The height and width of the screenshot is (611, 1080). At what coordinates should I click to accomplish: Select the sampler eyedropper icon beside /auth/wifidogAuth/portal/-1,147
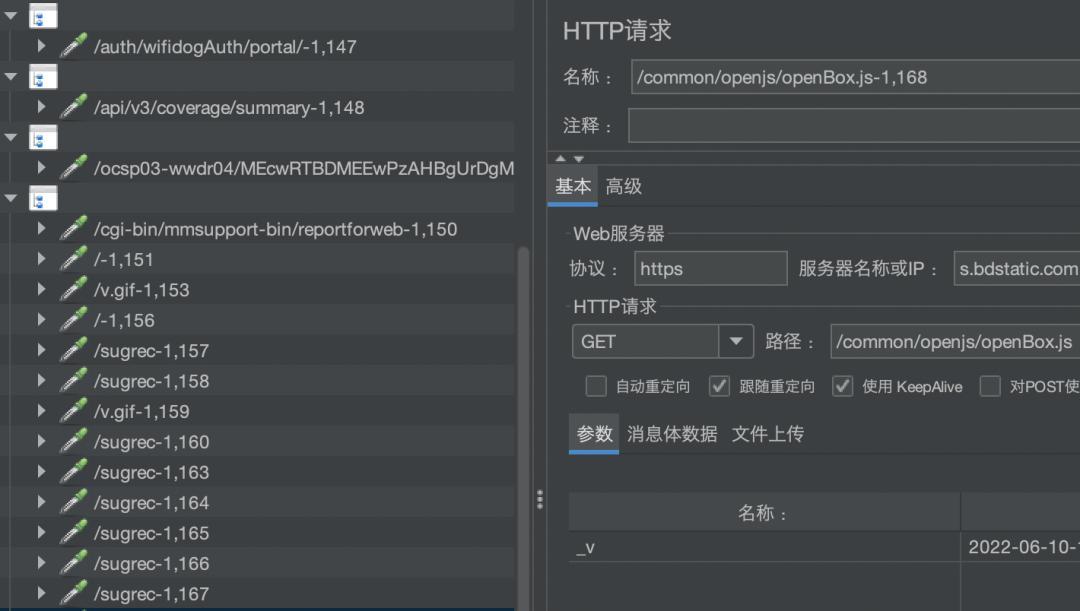73,45
